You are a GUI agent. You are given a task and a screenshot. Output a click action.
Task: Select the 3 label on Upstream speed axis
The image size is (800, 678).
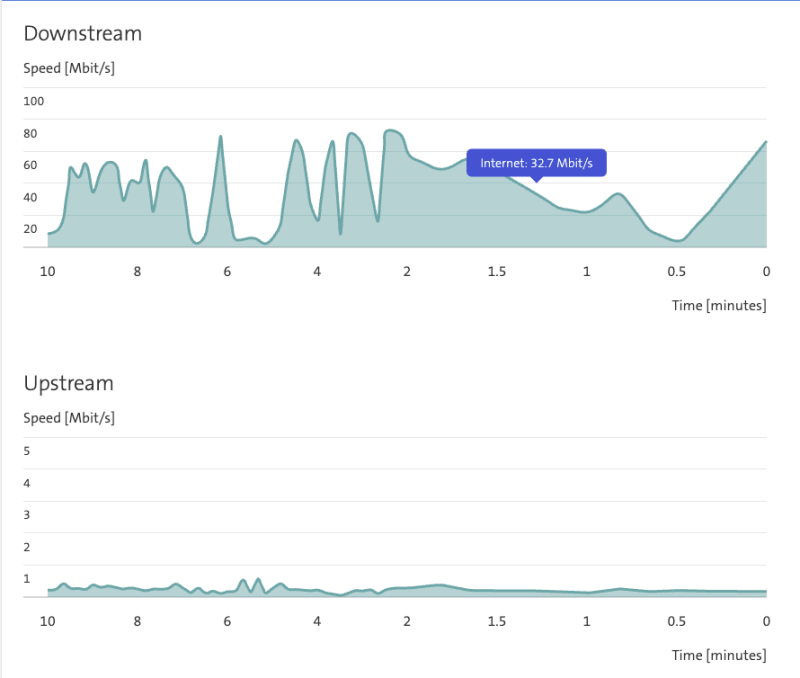click(x=27, y=515)
